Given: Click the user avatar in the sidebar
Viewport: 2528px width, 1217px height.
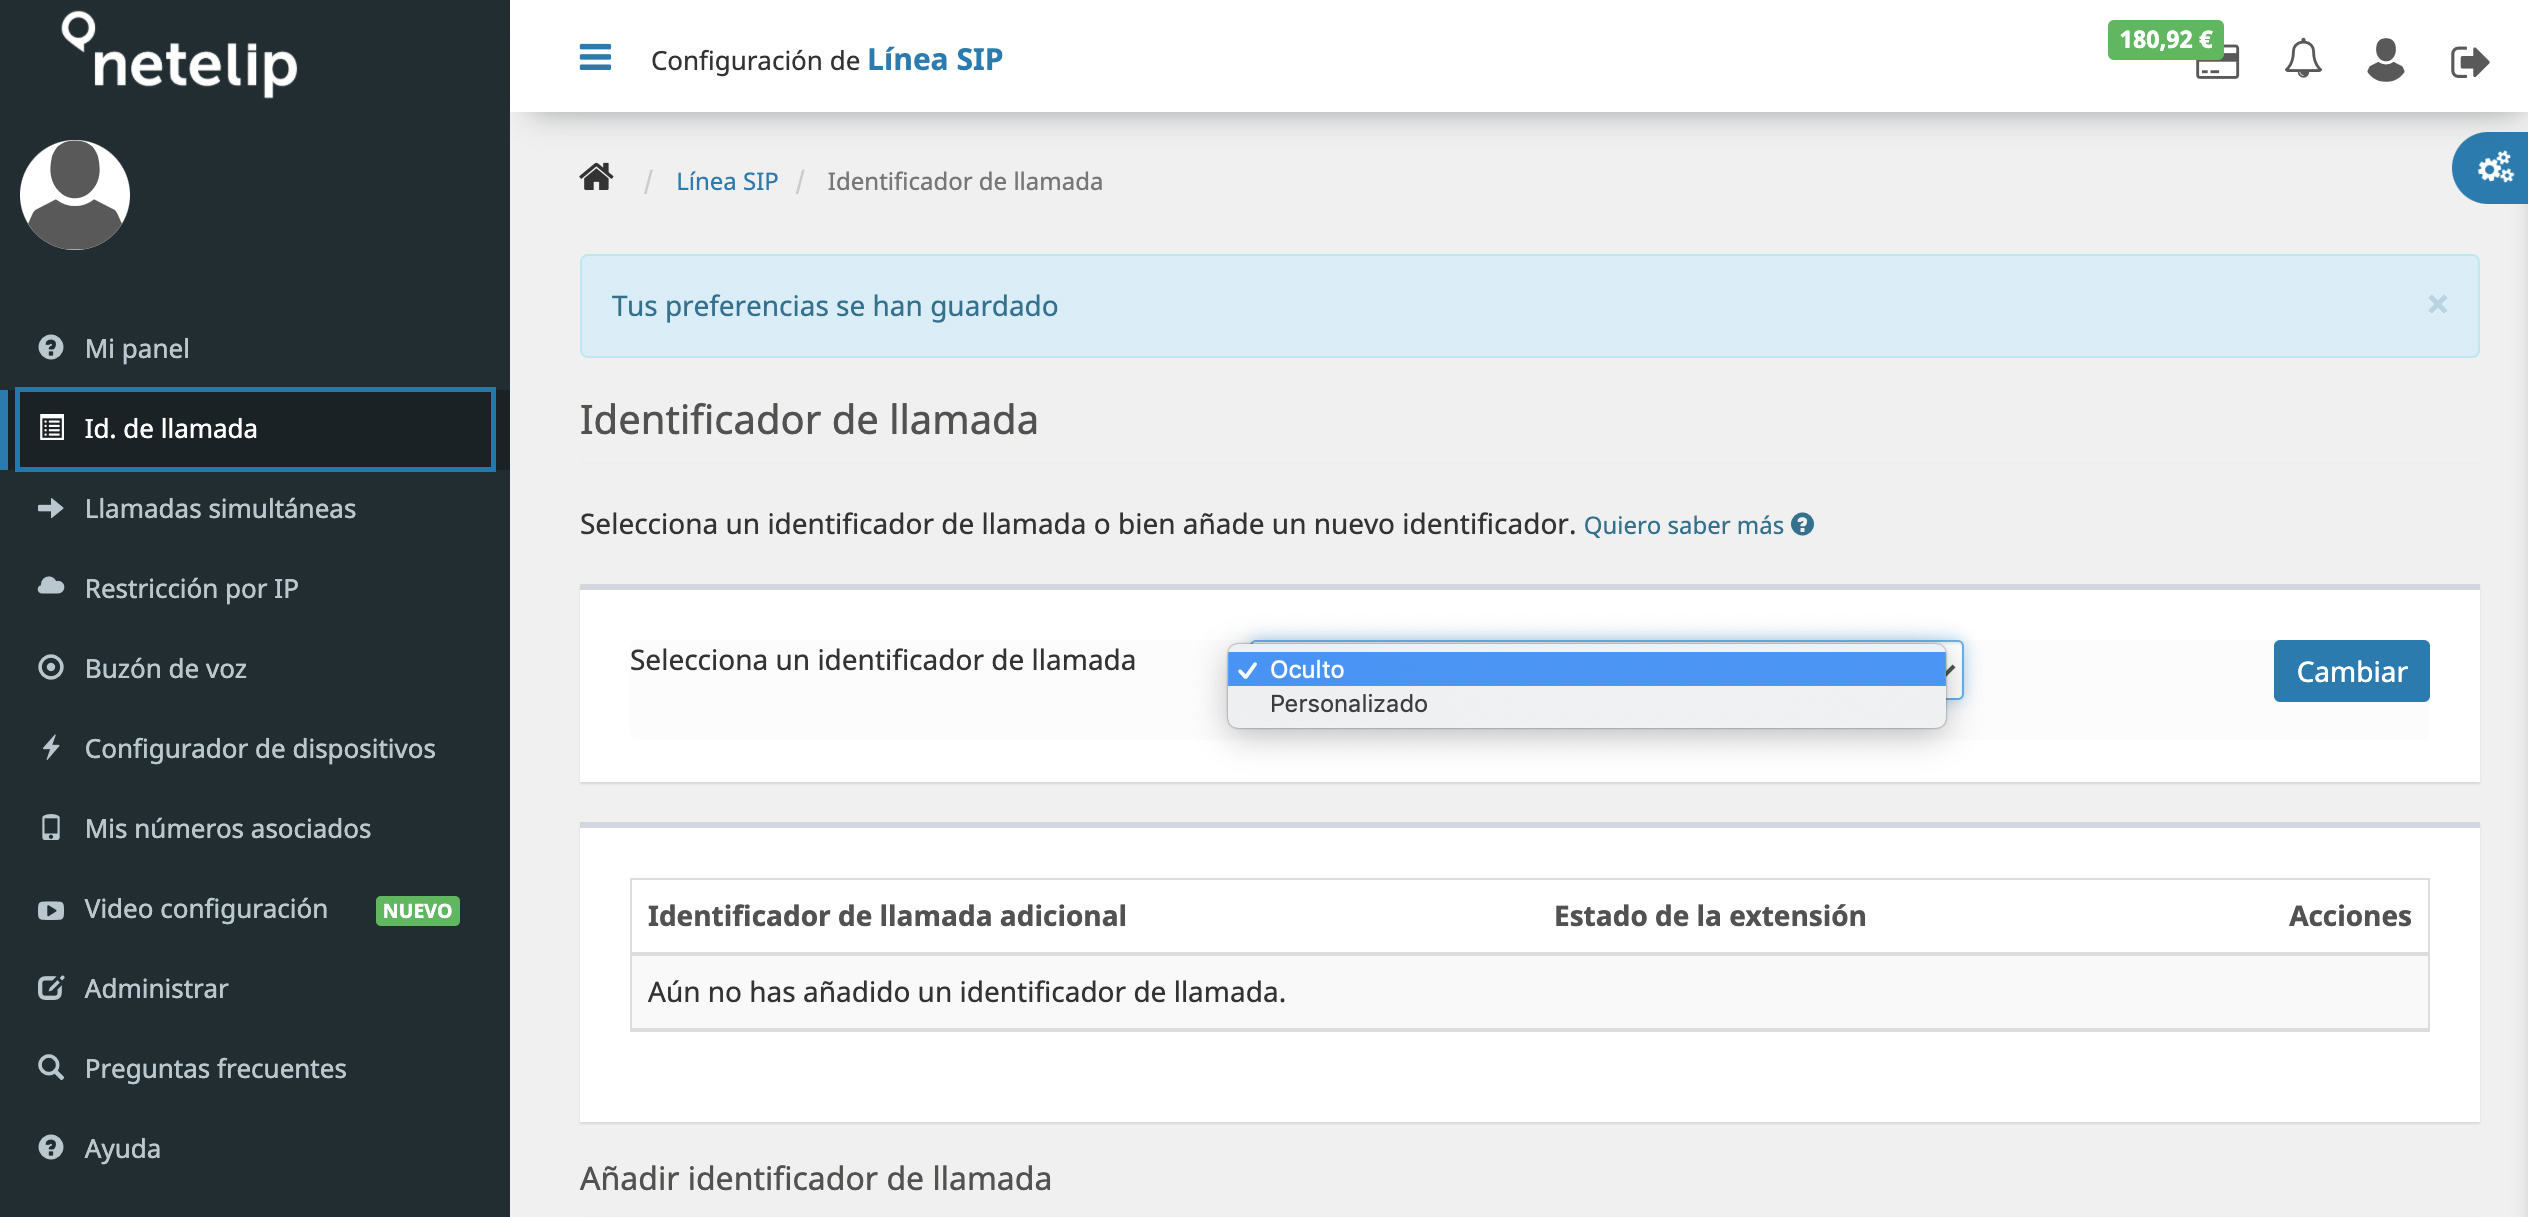Looking at the screenshot, I should point(73,194).
